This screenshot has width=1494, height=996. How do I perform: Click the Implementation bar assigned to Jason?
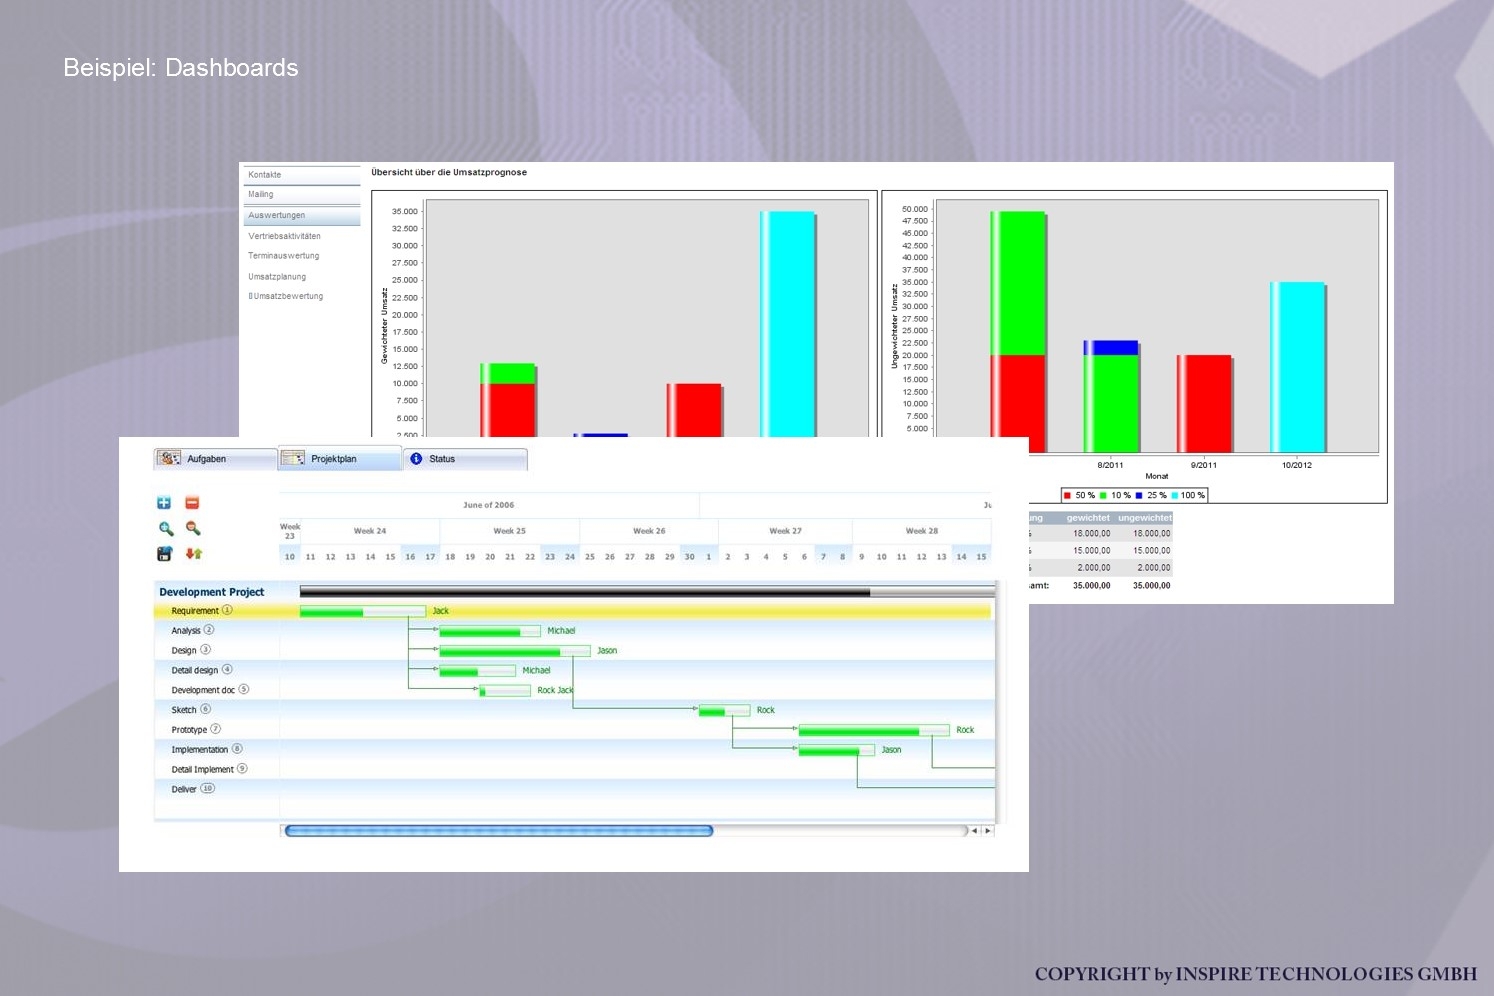click(x=837, y=750)
